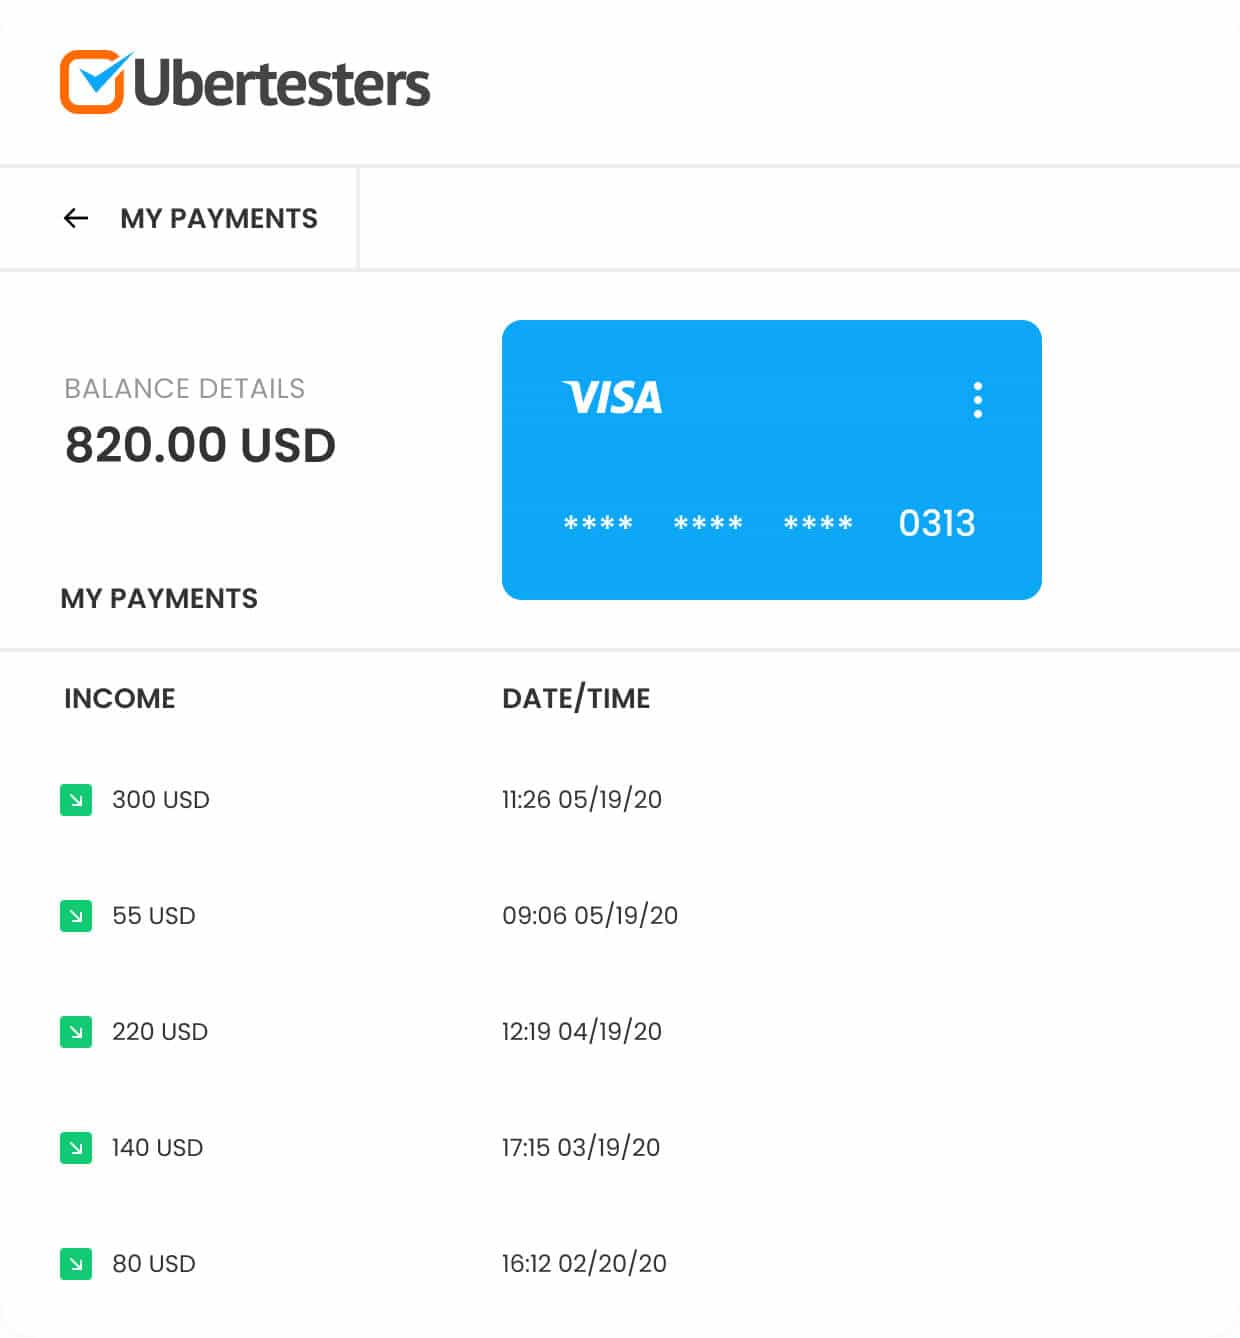The image size is (1240, 1338).
Task: Click the DATE/TIME column header
Action: click(575, 698)
